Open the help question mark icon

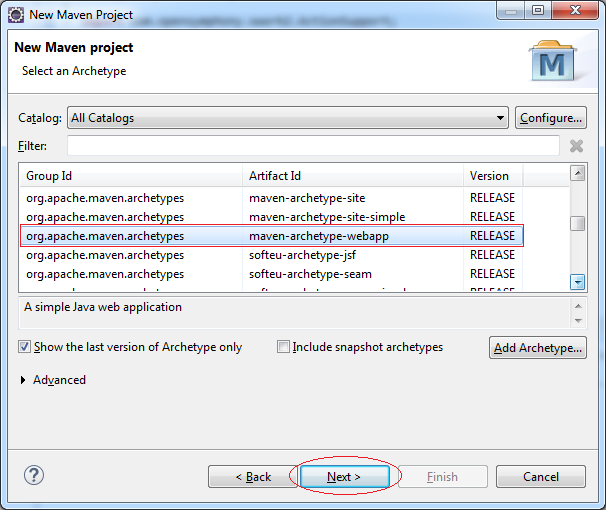pyautogui.click(x=34, y=475)
